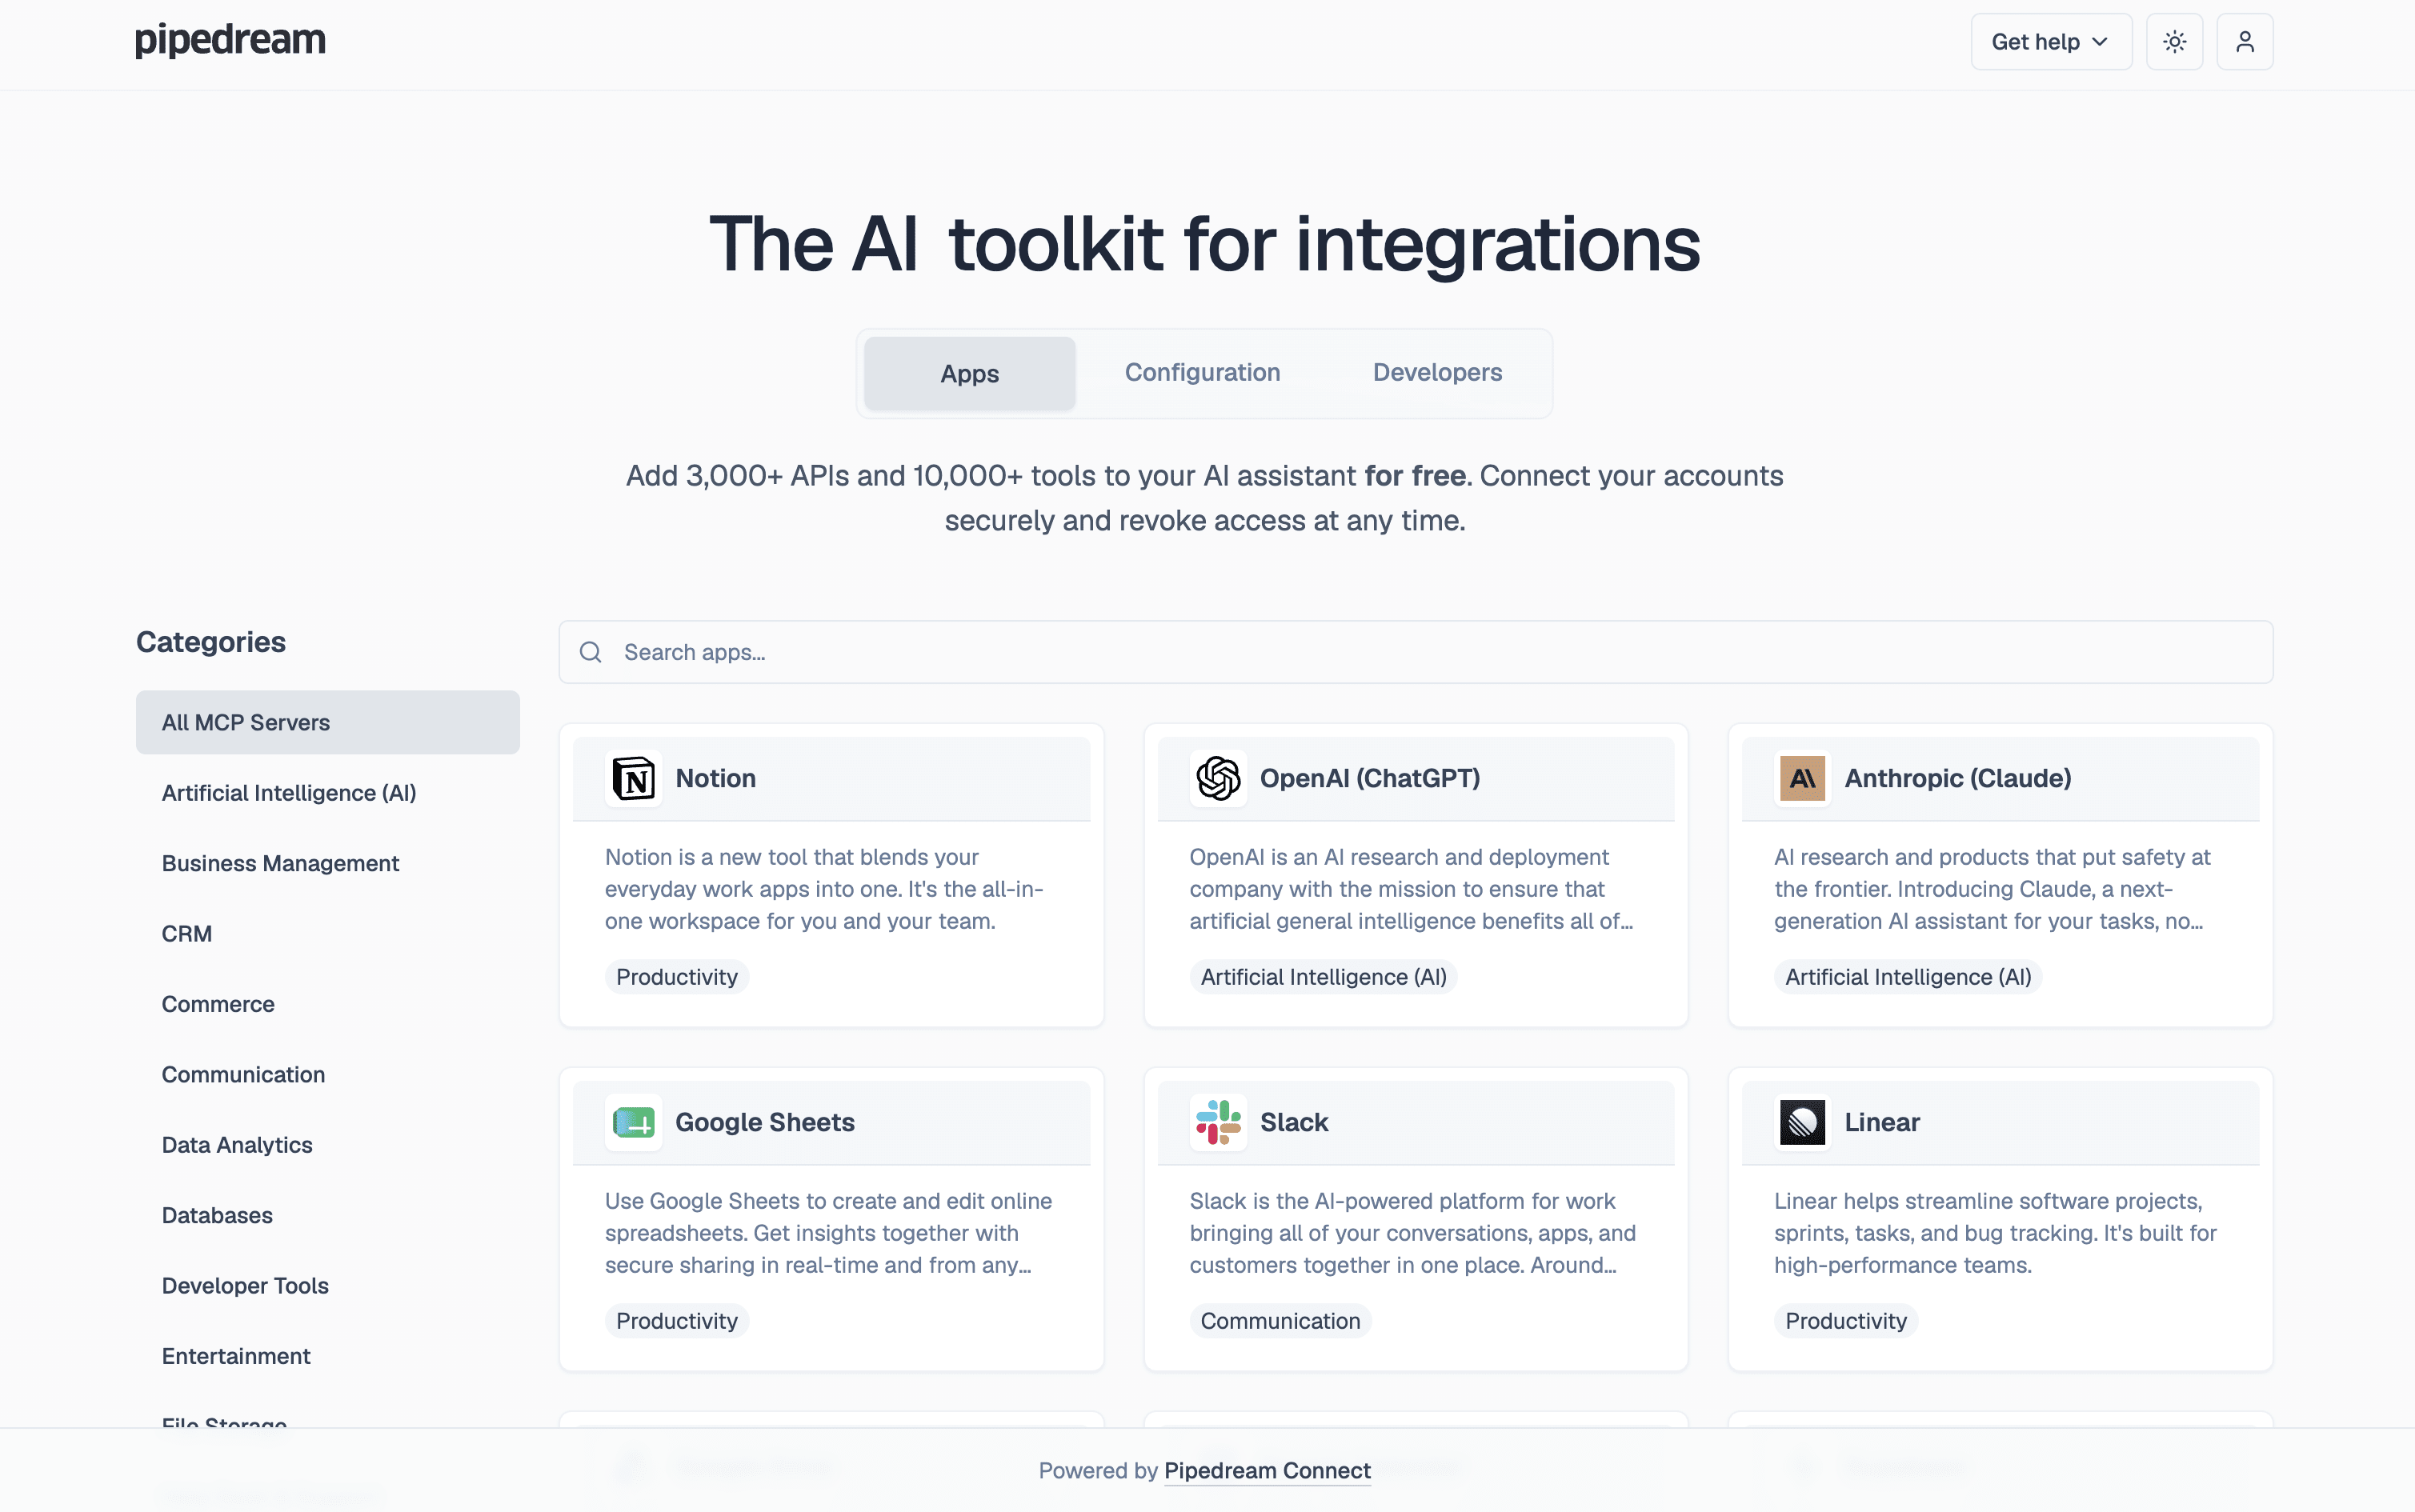Screen dimensions: 2415x1512
Task: Open the Notion card title
Action: 715,778
